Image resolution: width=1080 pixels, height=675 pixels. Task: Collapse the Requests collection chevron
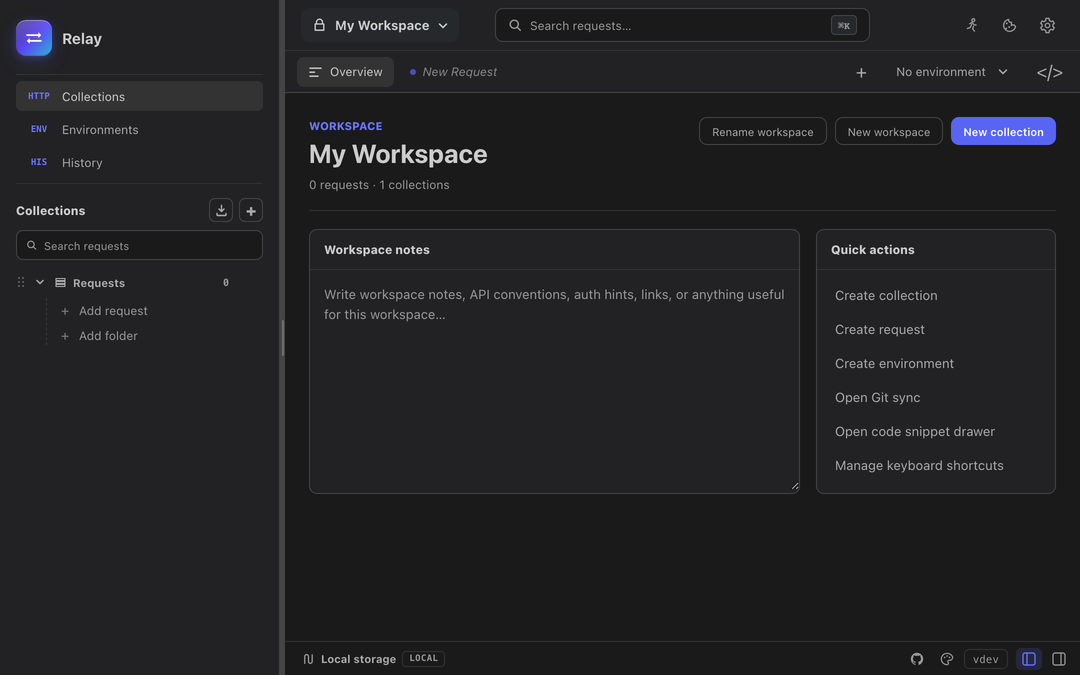pyautogui.click(x=40, y=282)
